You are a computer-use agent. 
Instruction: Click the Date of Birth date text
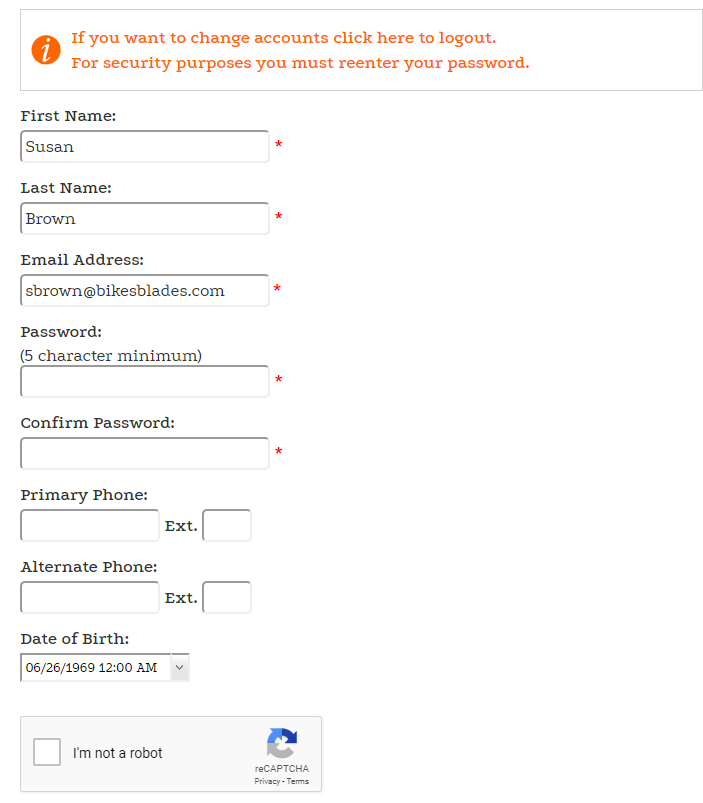click(92, 667)
